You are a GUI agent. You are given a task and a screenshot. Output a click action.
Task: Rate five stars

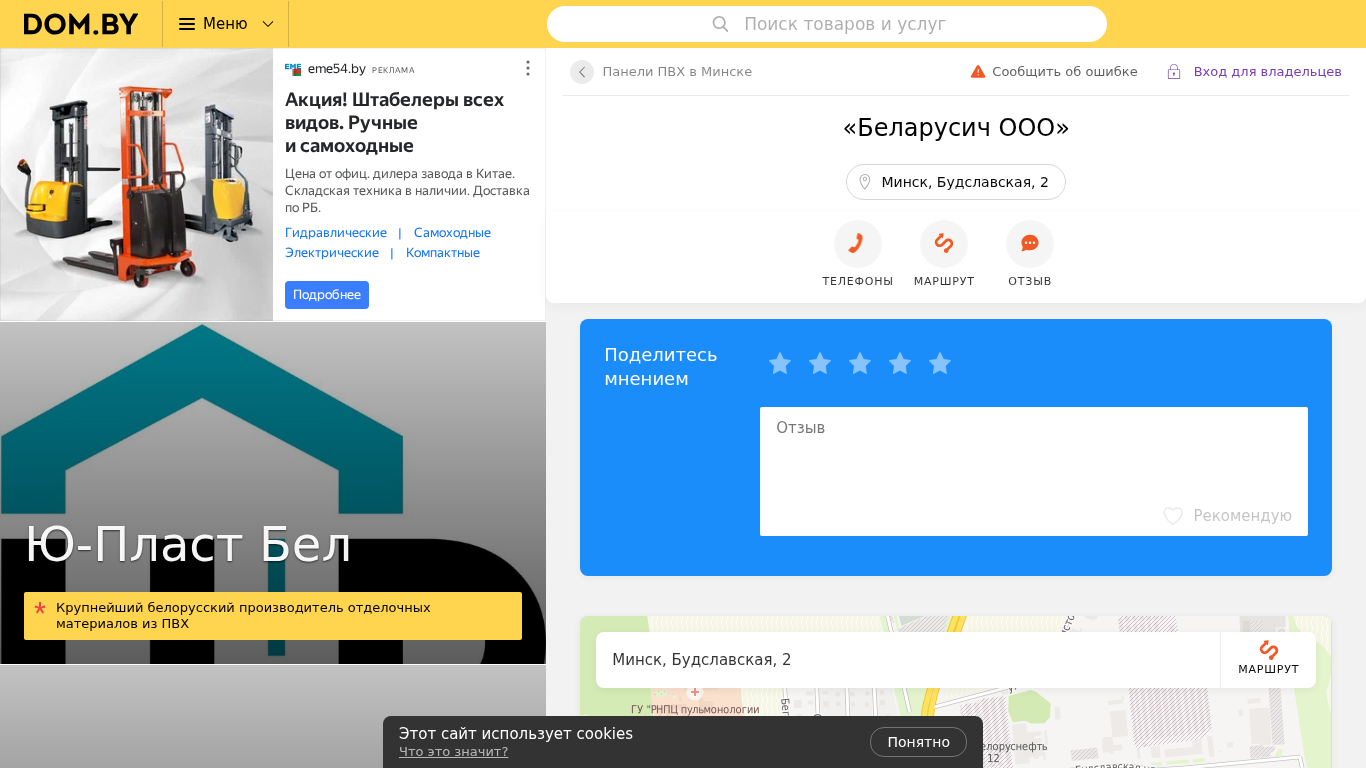pos(940,364)
